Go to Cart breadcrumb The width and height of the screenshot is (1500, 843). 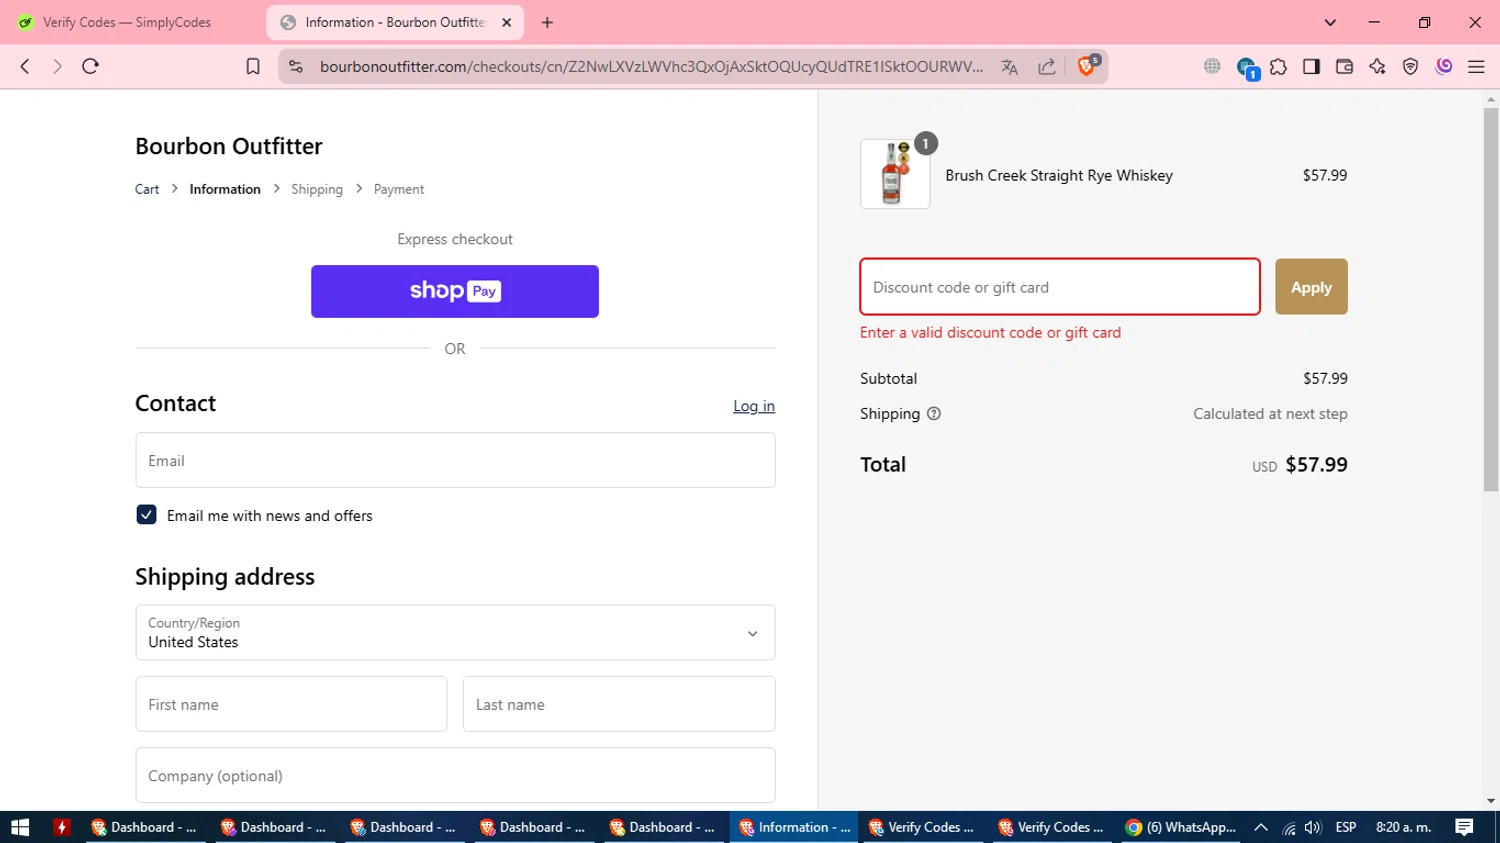point(147,189)
